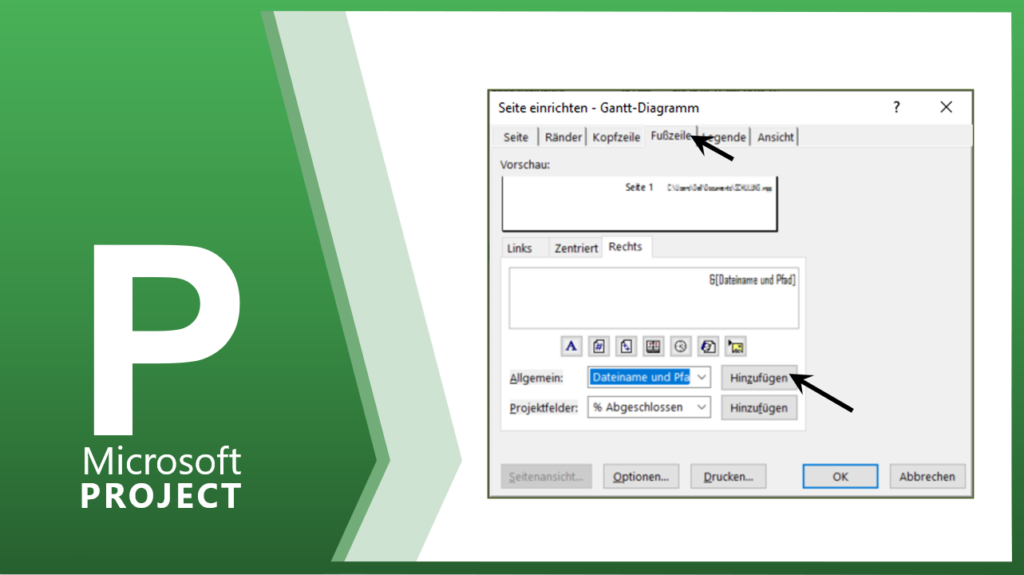The height and width of the screenshot is (575, 1024).
Task: Click the Seitenansicht... button
Action: click(547, 476)
